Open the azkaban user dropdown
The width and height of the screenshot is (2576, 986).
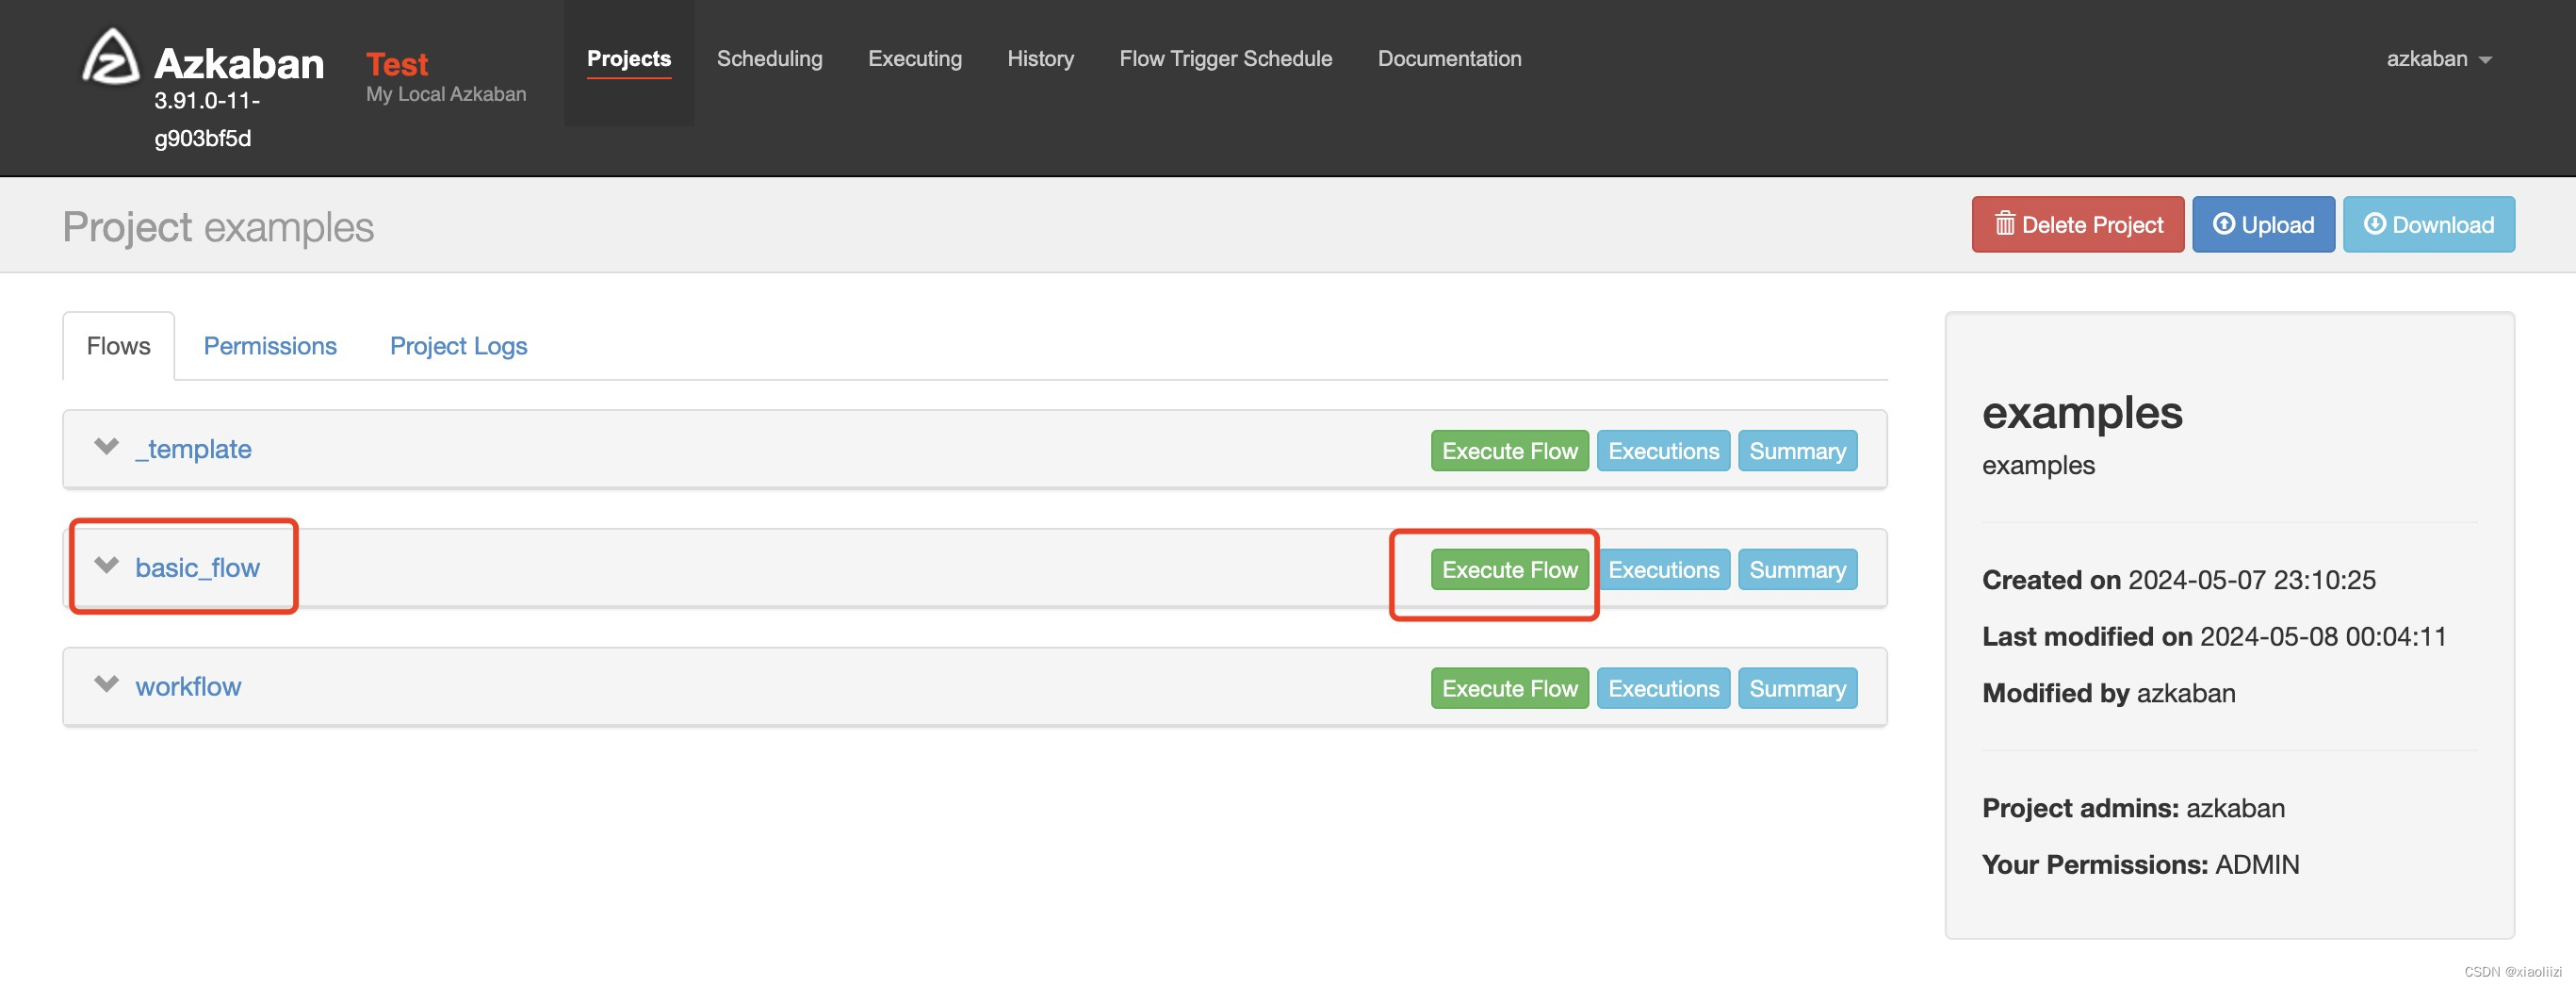2438,59
